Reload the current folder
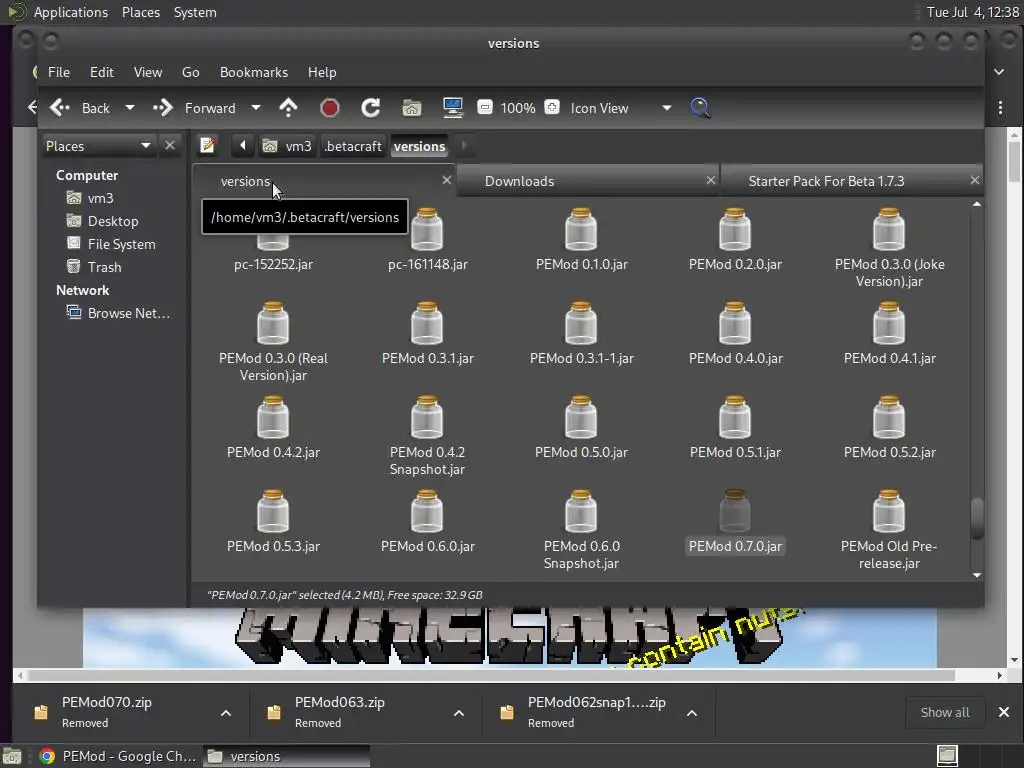The height and width of the screenshot is (768, 1024). 371,108
